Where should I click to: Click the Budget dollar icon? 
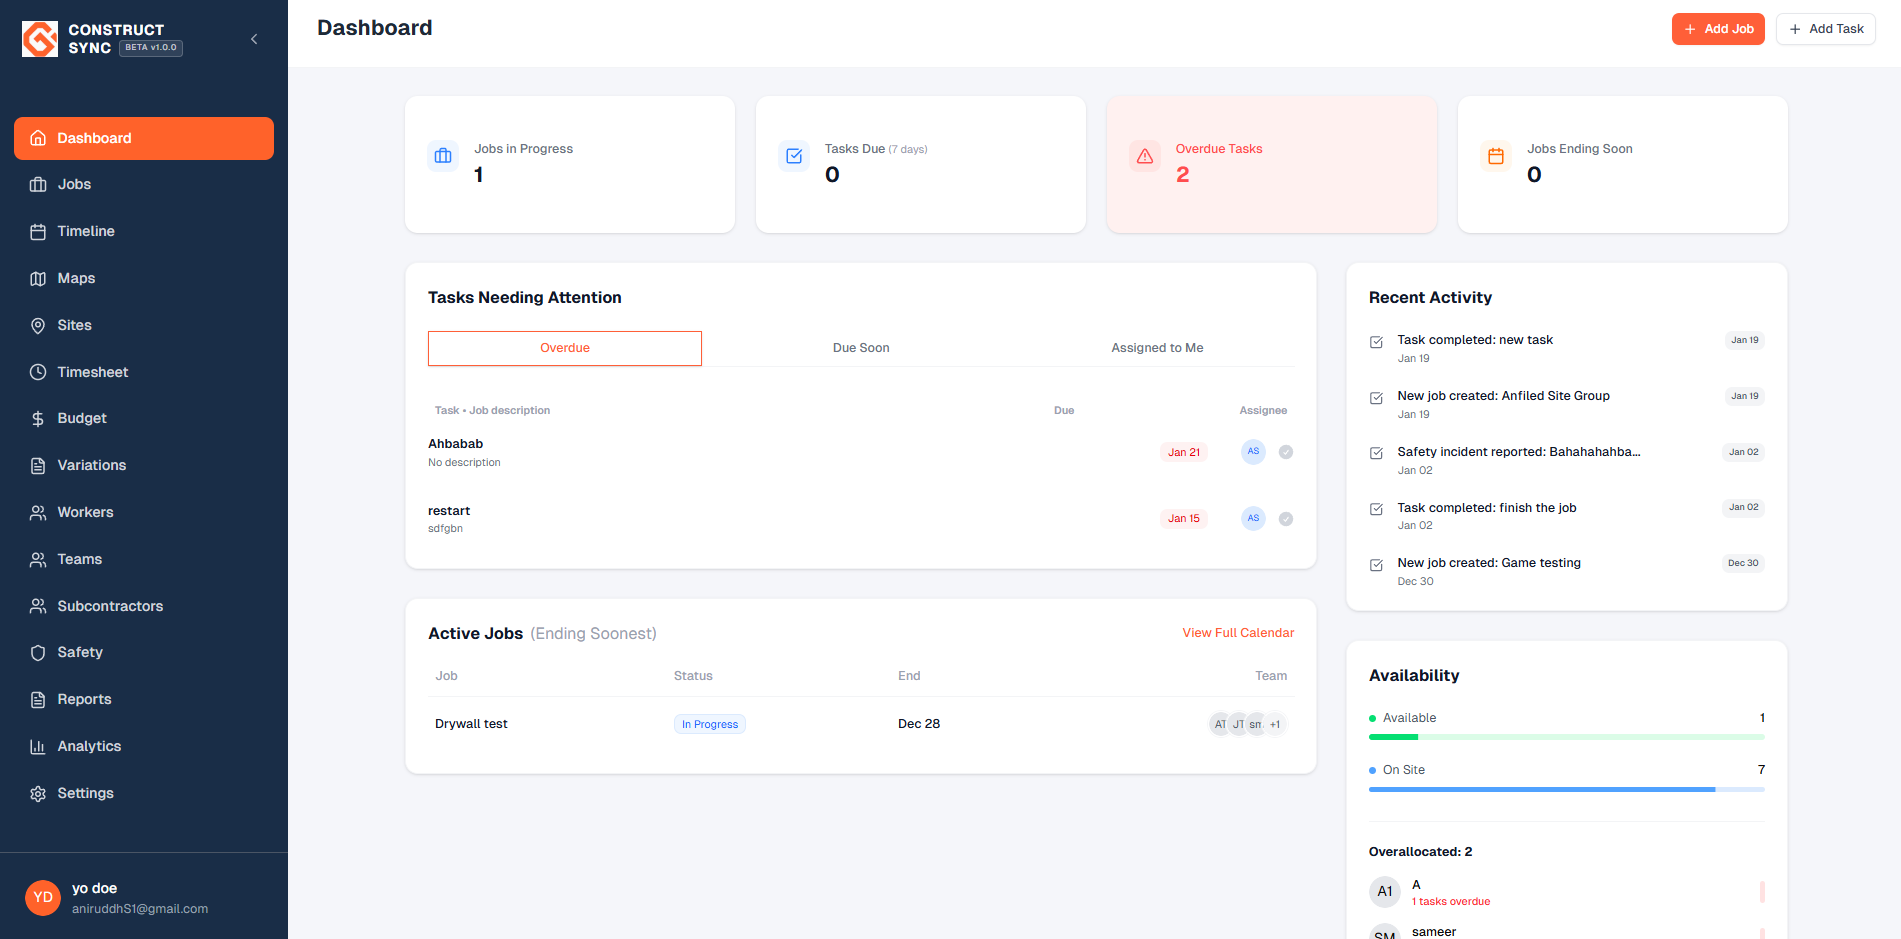pyautogui.click(x=38, y=418)
